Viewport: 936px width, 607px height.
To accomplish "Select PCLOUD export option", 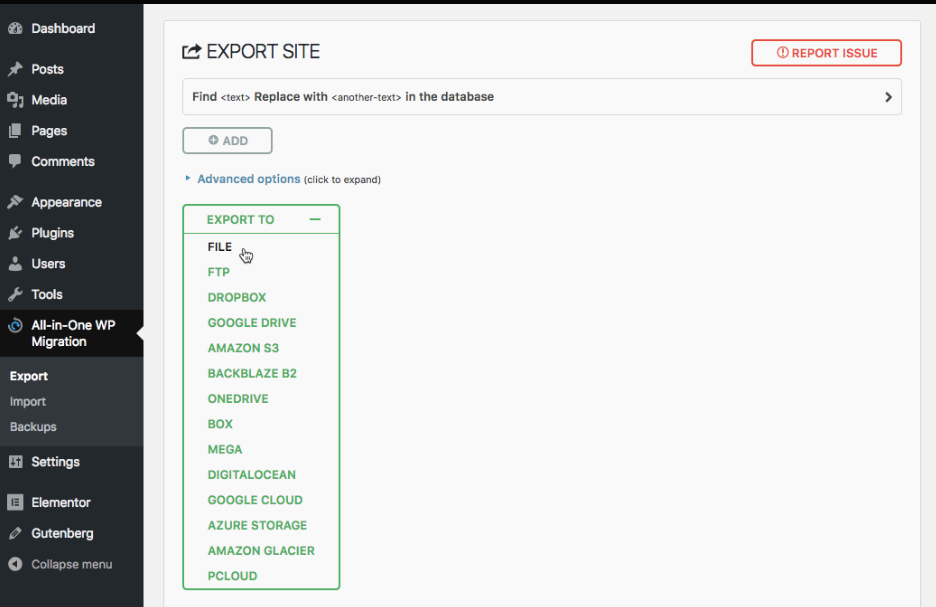I will coord(232,577).
